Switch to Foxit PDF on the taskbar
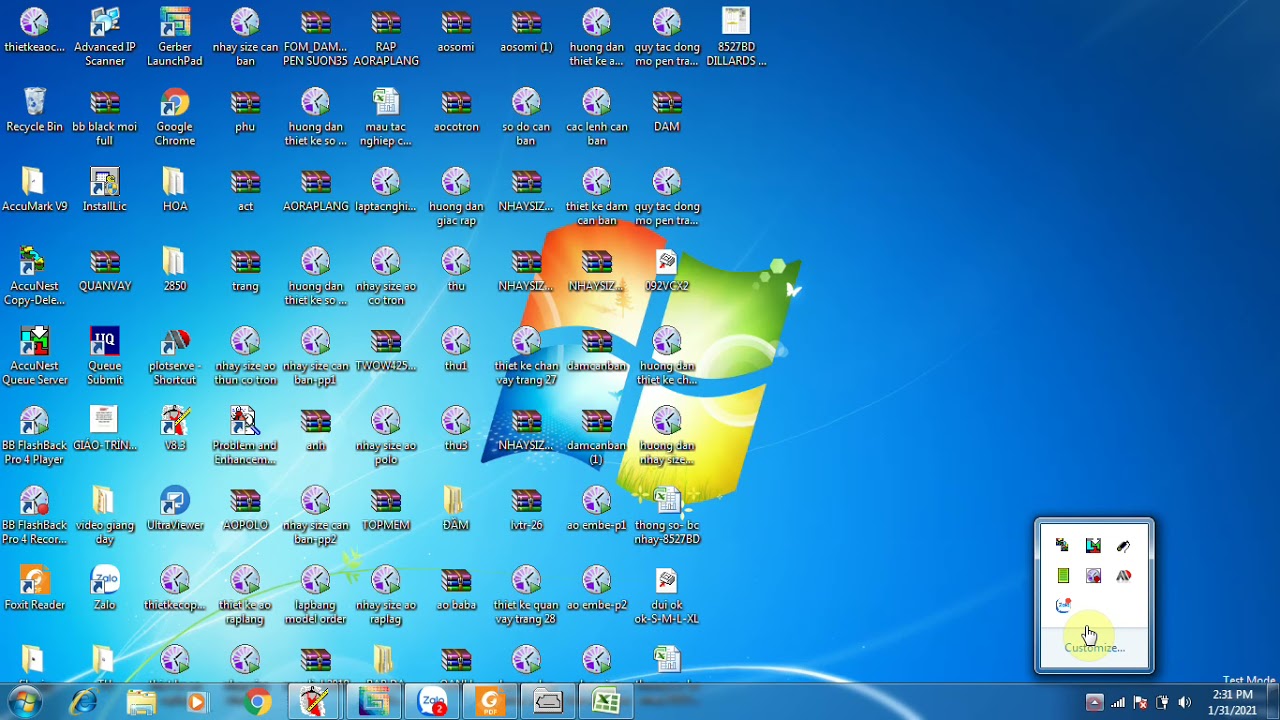The width and height of the screenshot is (1280, 720). [490, 703]
